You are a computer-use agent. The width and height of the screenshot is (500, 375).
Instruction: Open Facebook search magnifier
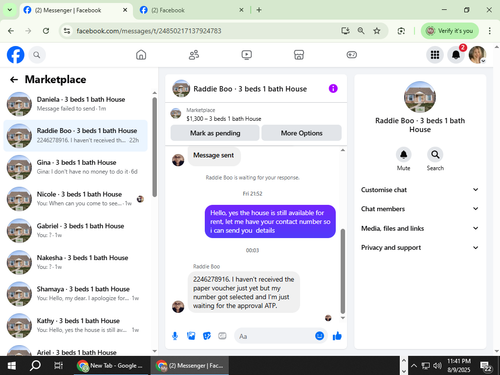[37, 55]
